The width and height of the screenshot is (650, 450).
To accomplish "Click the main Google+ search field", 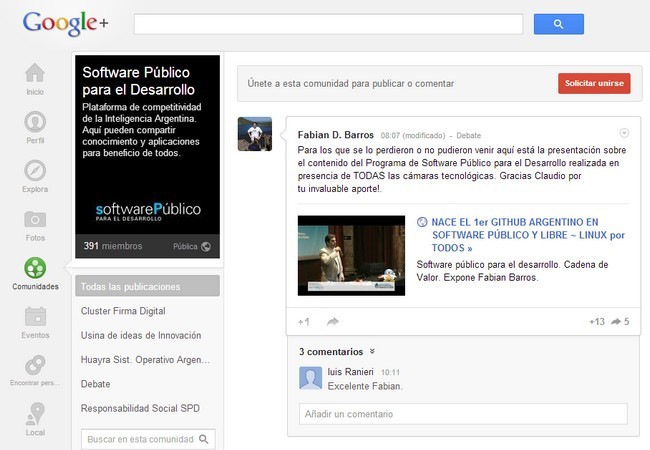I will (x=328, y=24).
